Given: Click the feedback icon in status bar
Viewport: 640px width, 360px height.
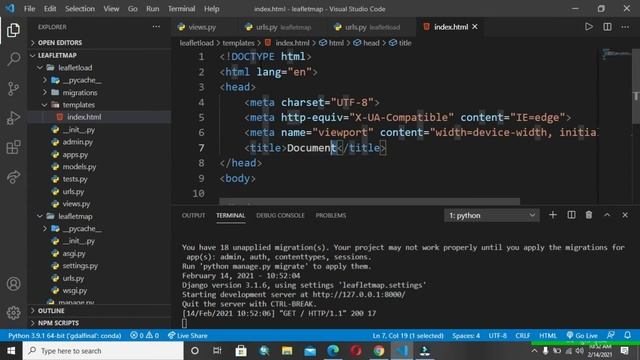Looking at the screenshot, I should click(611, 335).
